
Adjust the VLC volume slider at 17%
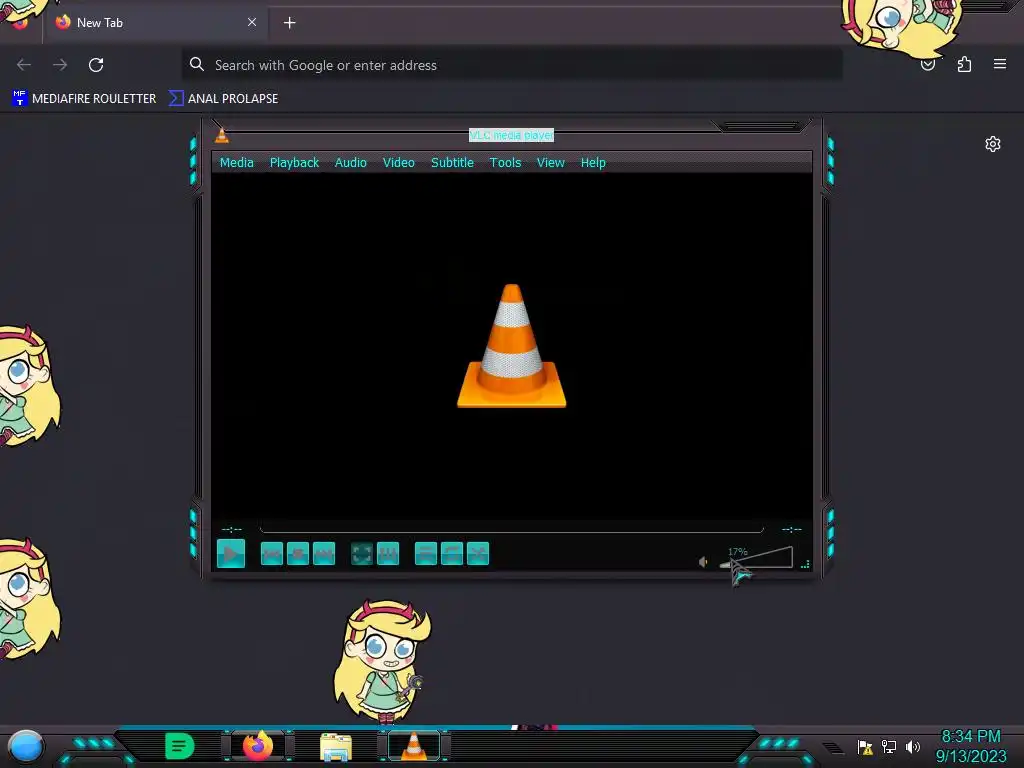click(x=756, y=558)
